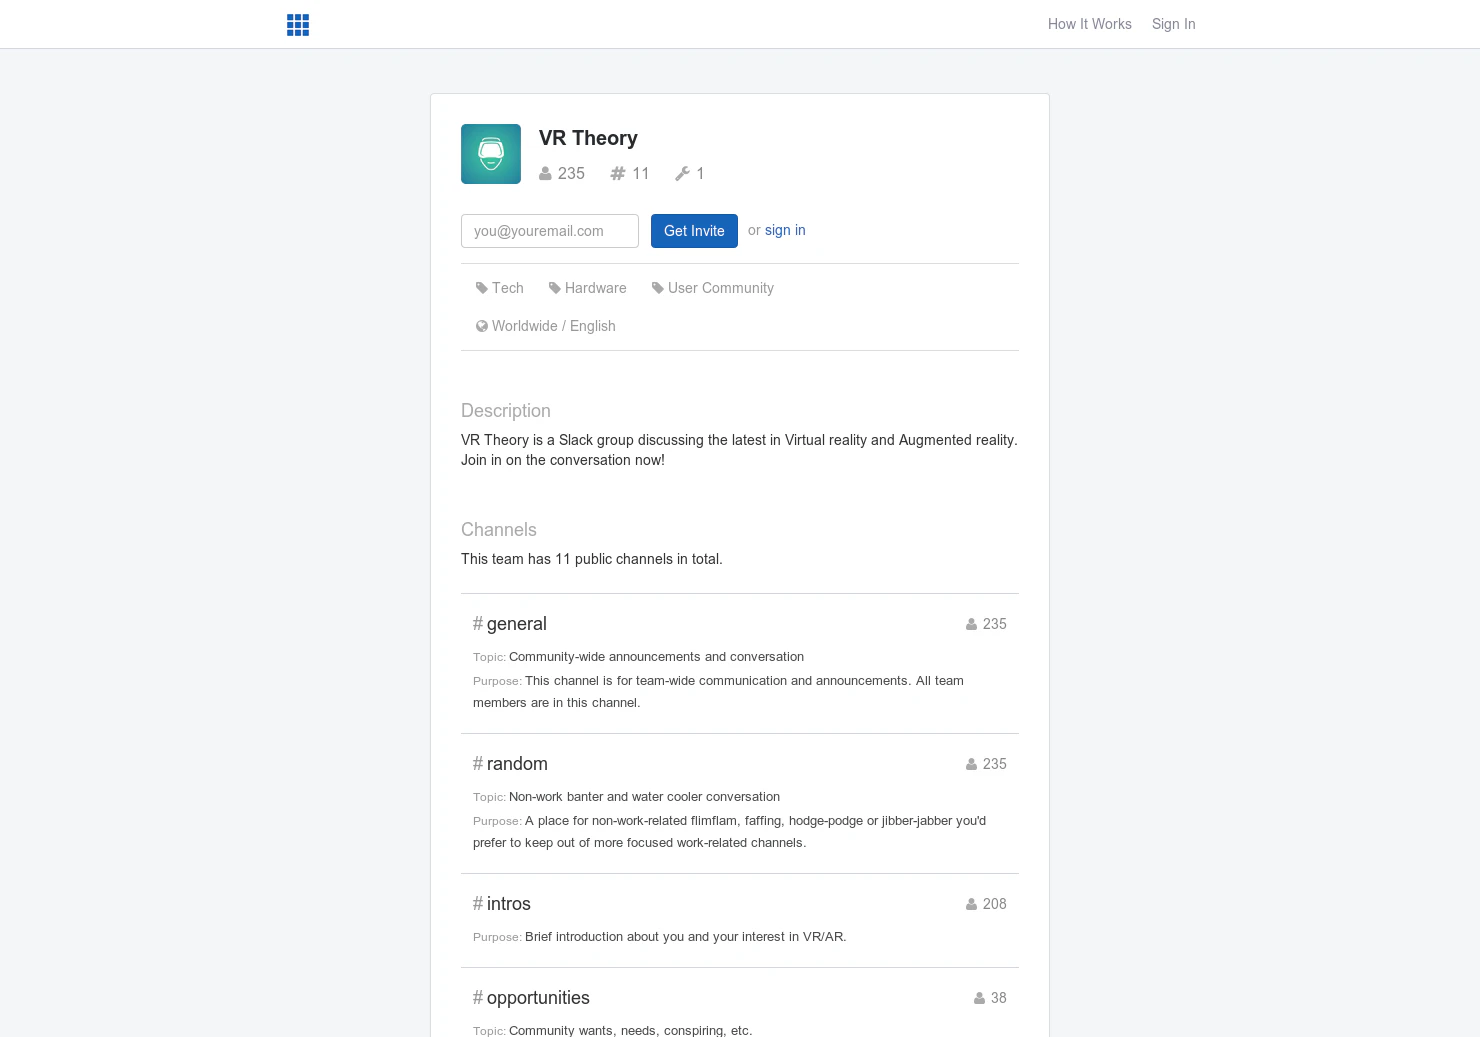The width and height of the screenshot is (1480, 1037).
Task: Click the VR Theory team avatar
Action: (491, 154)
